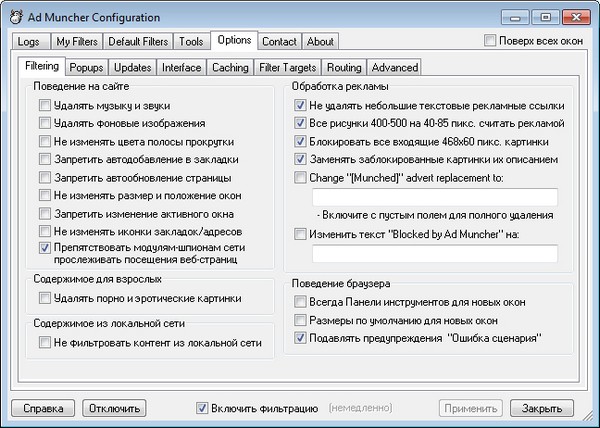Image resolution: width=600 pixels, height=428 pixels.
Task: Toggle "Удалять порно и эротические картинки"
Action: click(45, 298)
